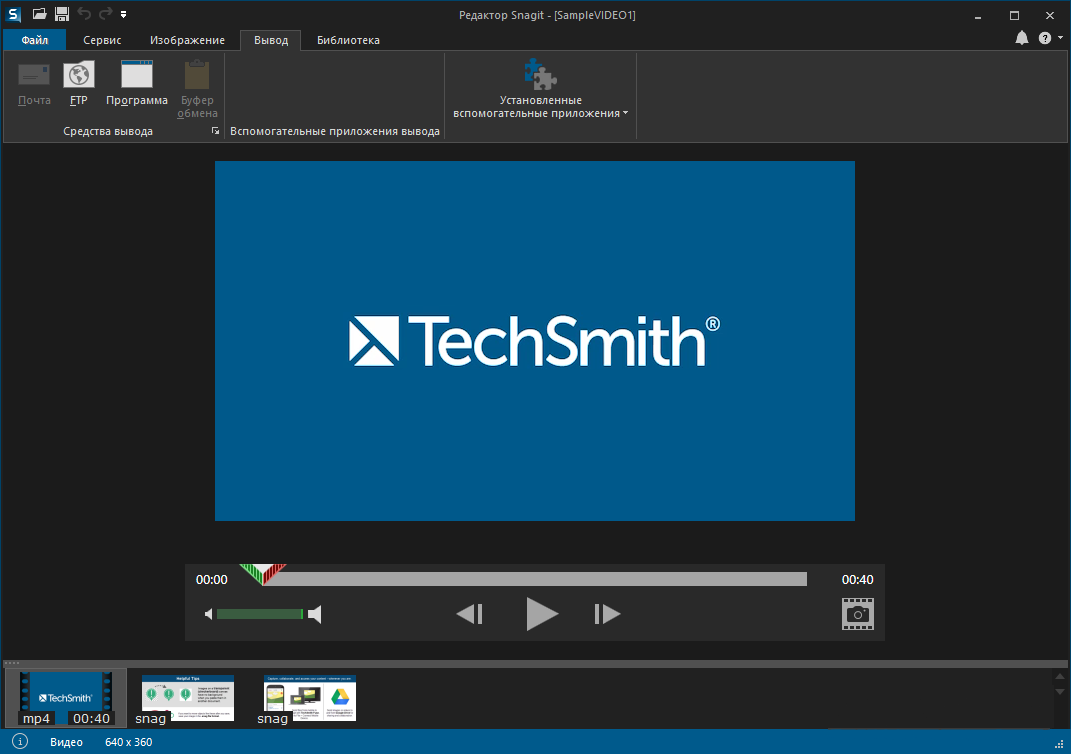Click the FTP output icon
Viewport: 1071px width, 754px height.
point(78,76)
